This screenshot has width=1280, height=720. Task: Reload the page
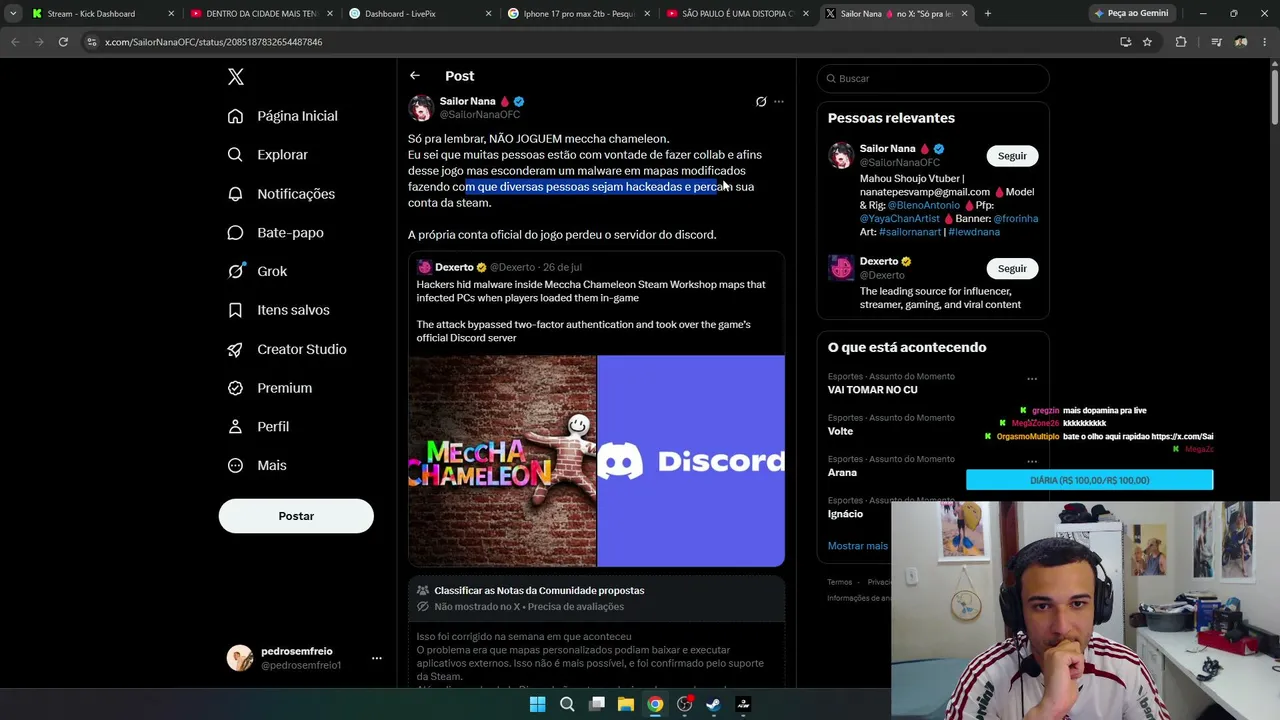click(63, 42)
